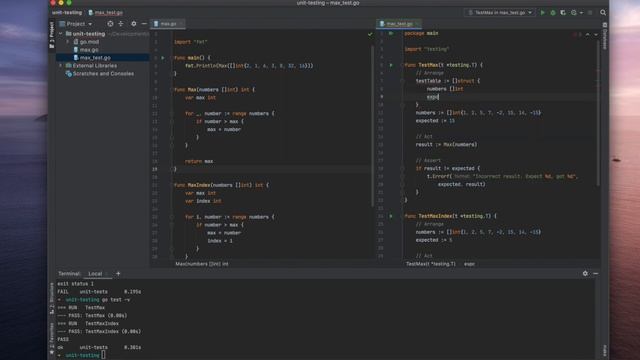Collapse the unit-testing project folder

(x=61, y=33)
